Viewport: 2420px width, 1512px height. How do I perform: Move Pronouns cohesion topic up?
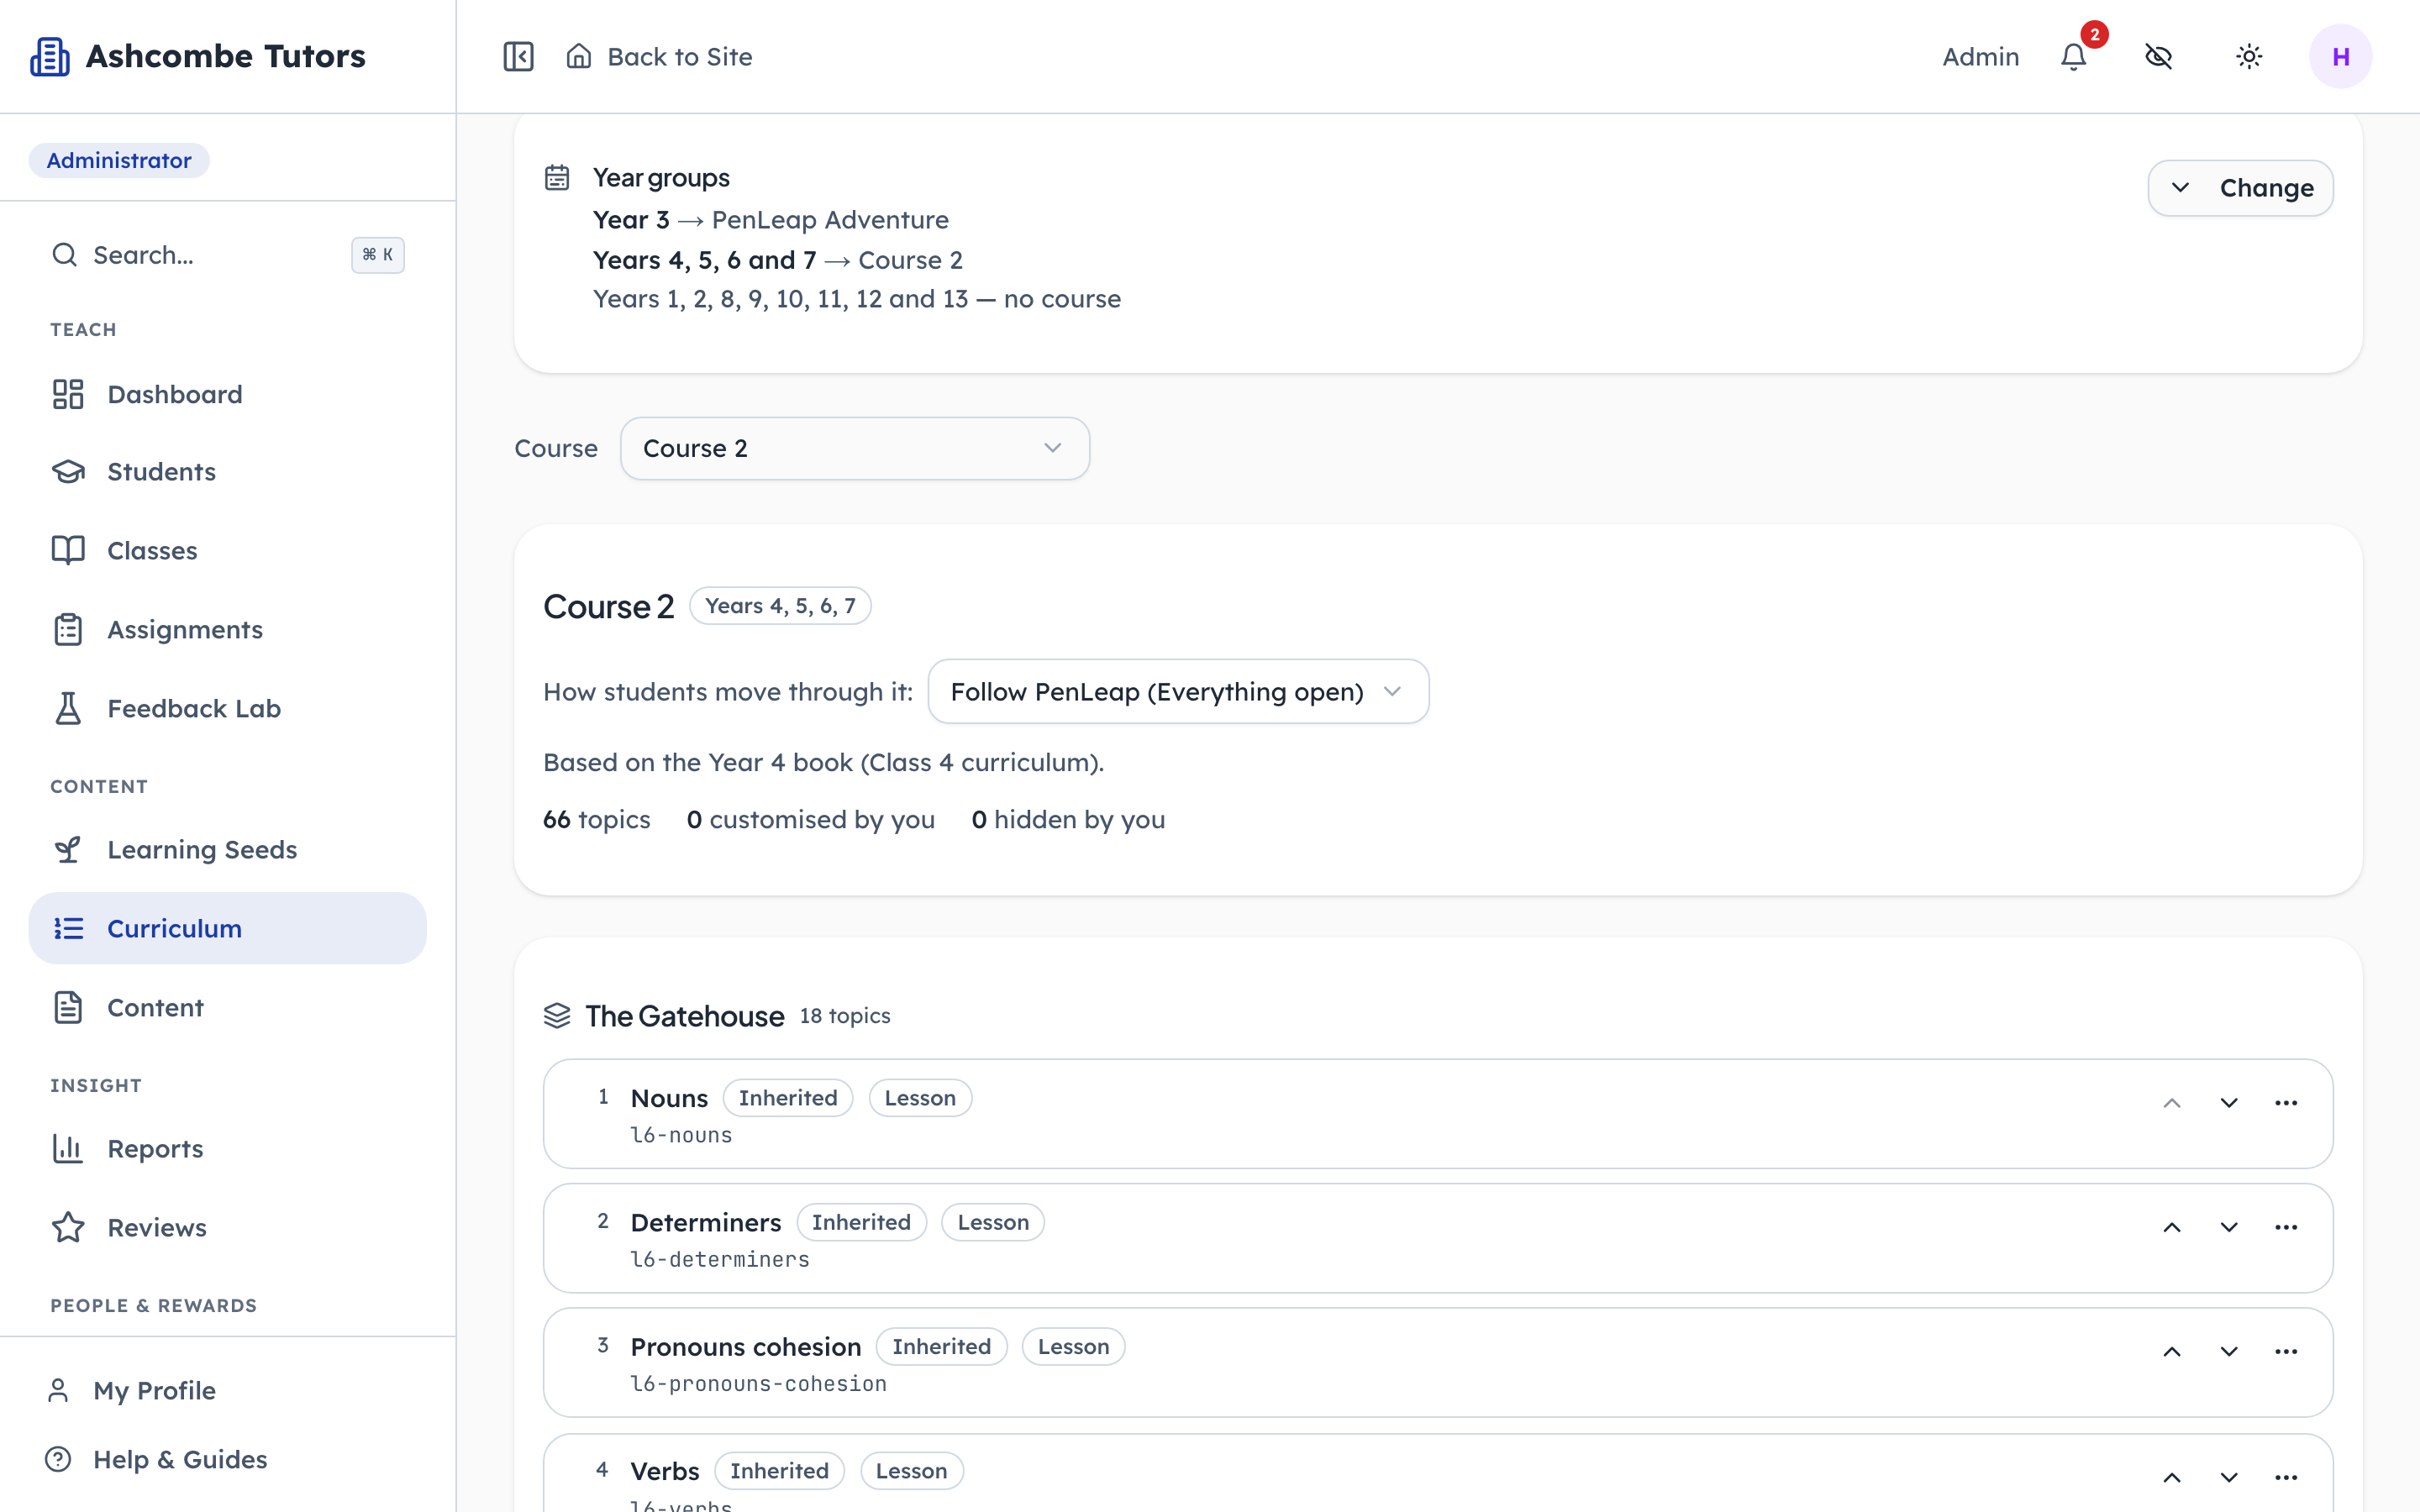tap(2172, 1351)
